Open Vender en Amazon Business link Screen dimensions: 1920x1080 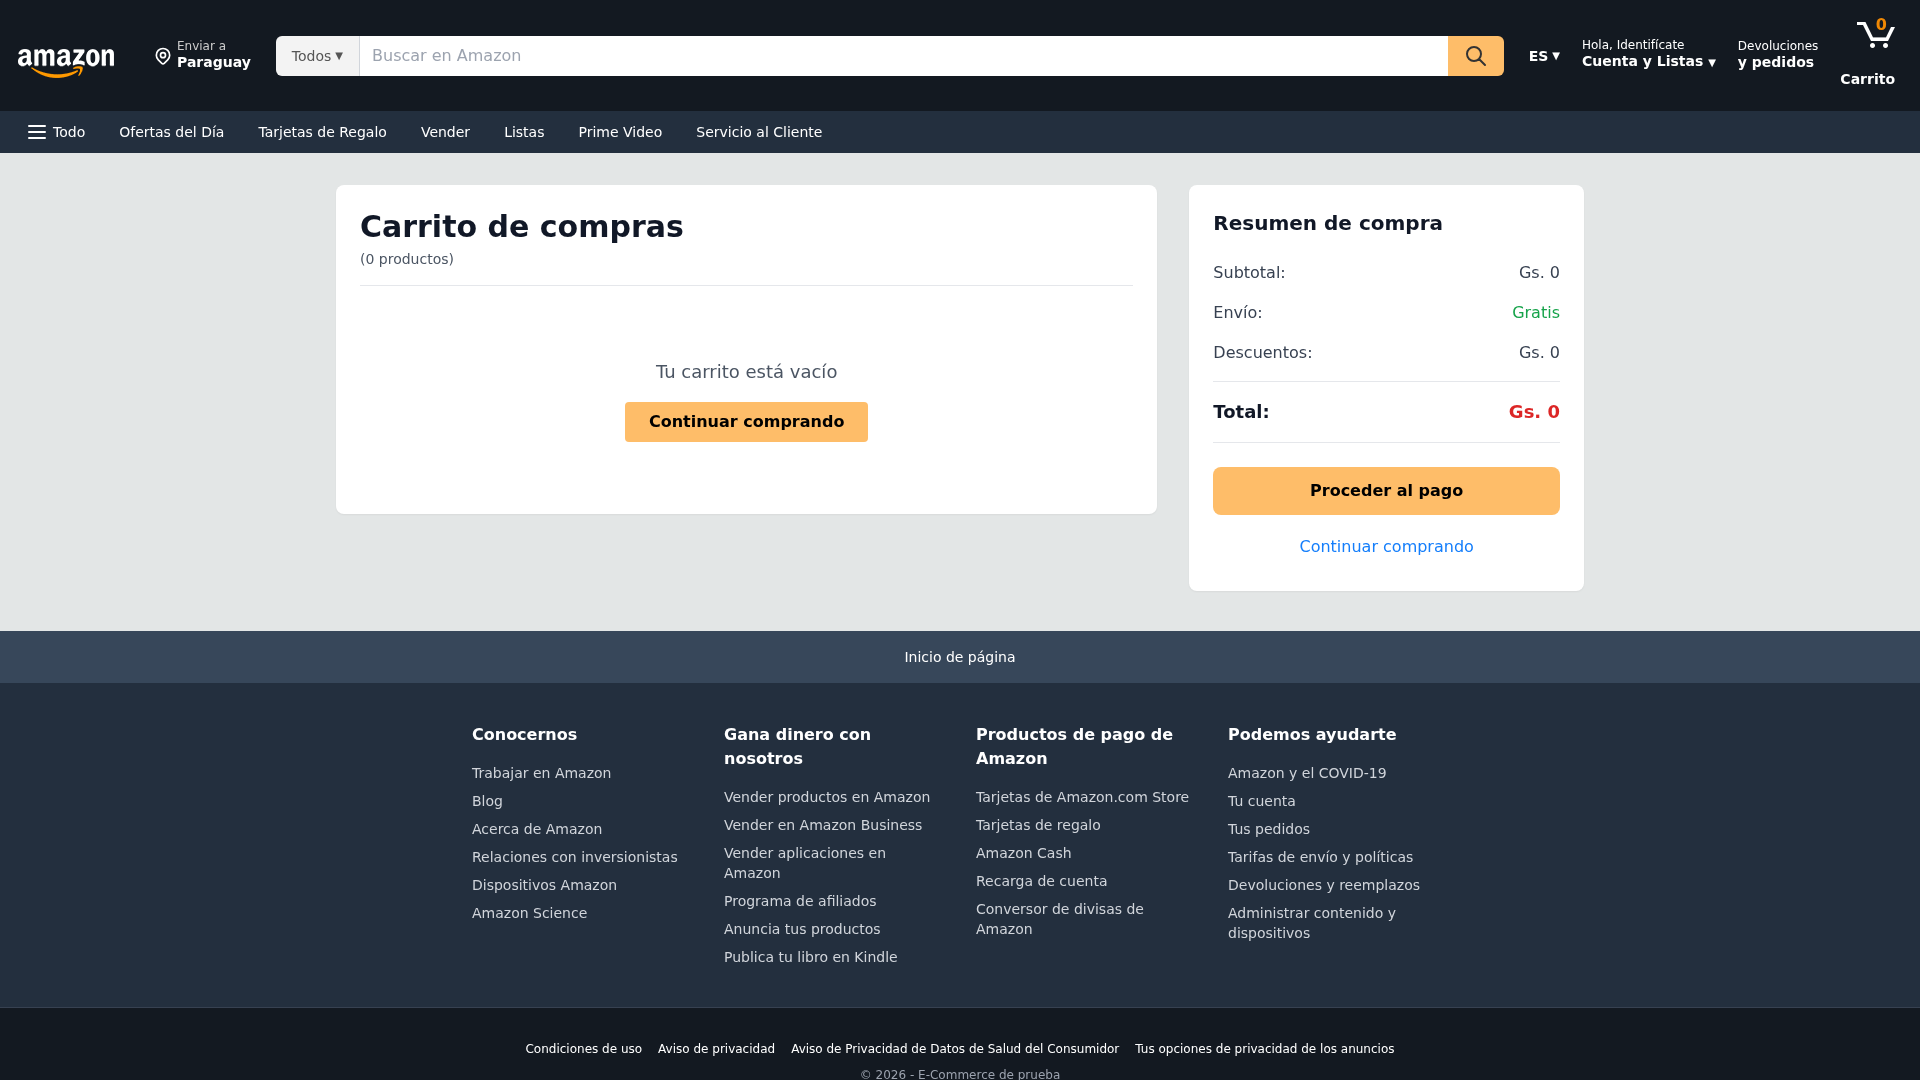pyautogui.click(x=823, y=825)
